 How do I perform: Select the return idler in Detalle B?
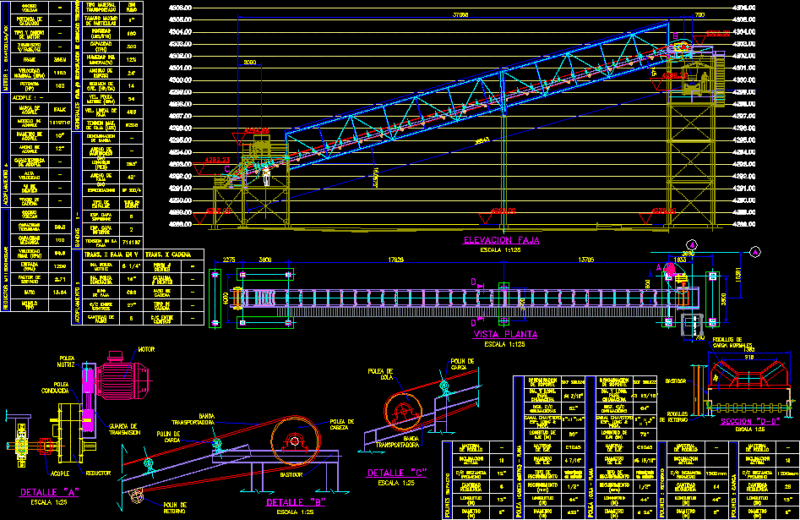(x=137, y=495)
